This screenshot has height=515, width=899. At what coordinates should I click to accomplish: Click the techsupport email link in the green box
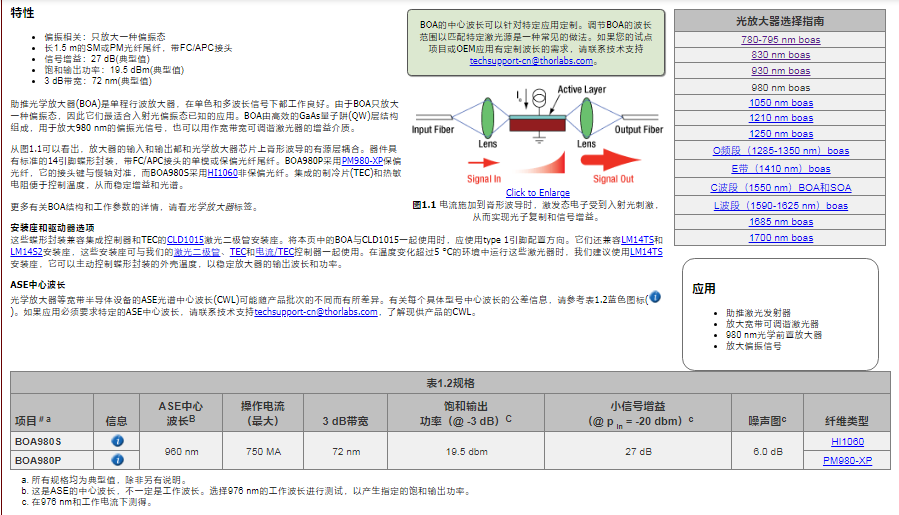(x=534, y=61)
